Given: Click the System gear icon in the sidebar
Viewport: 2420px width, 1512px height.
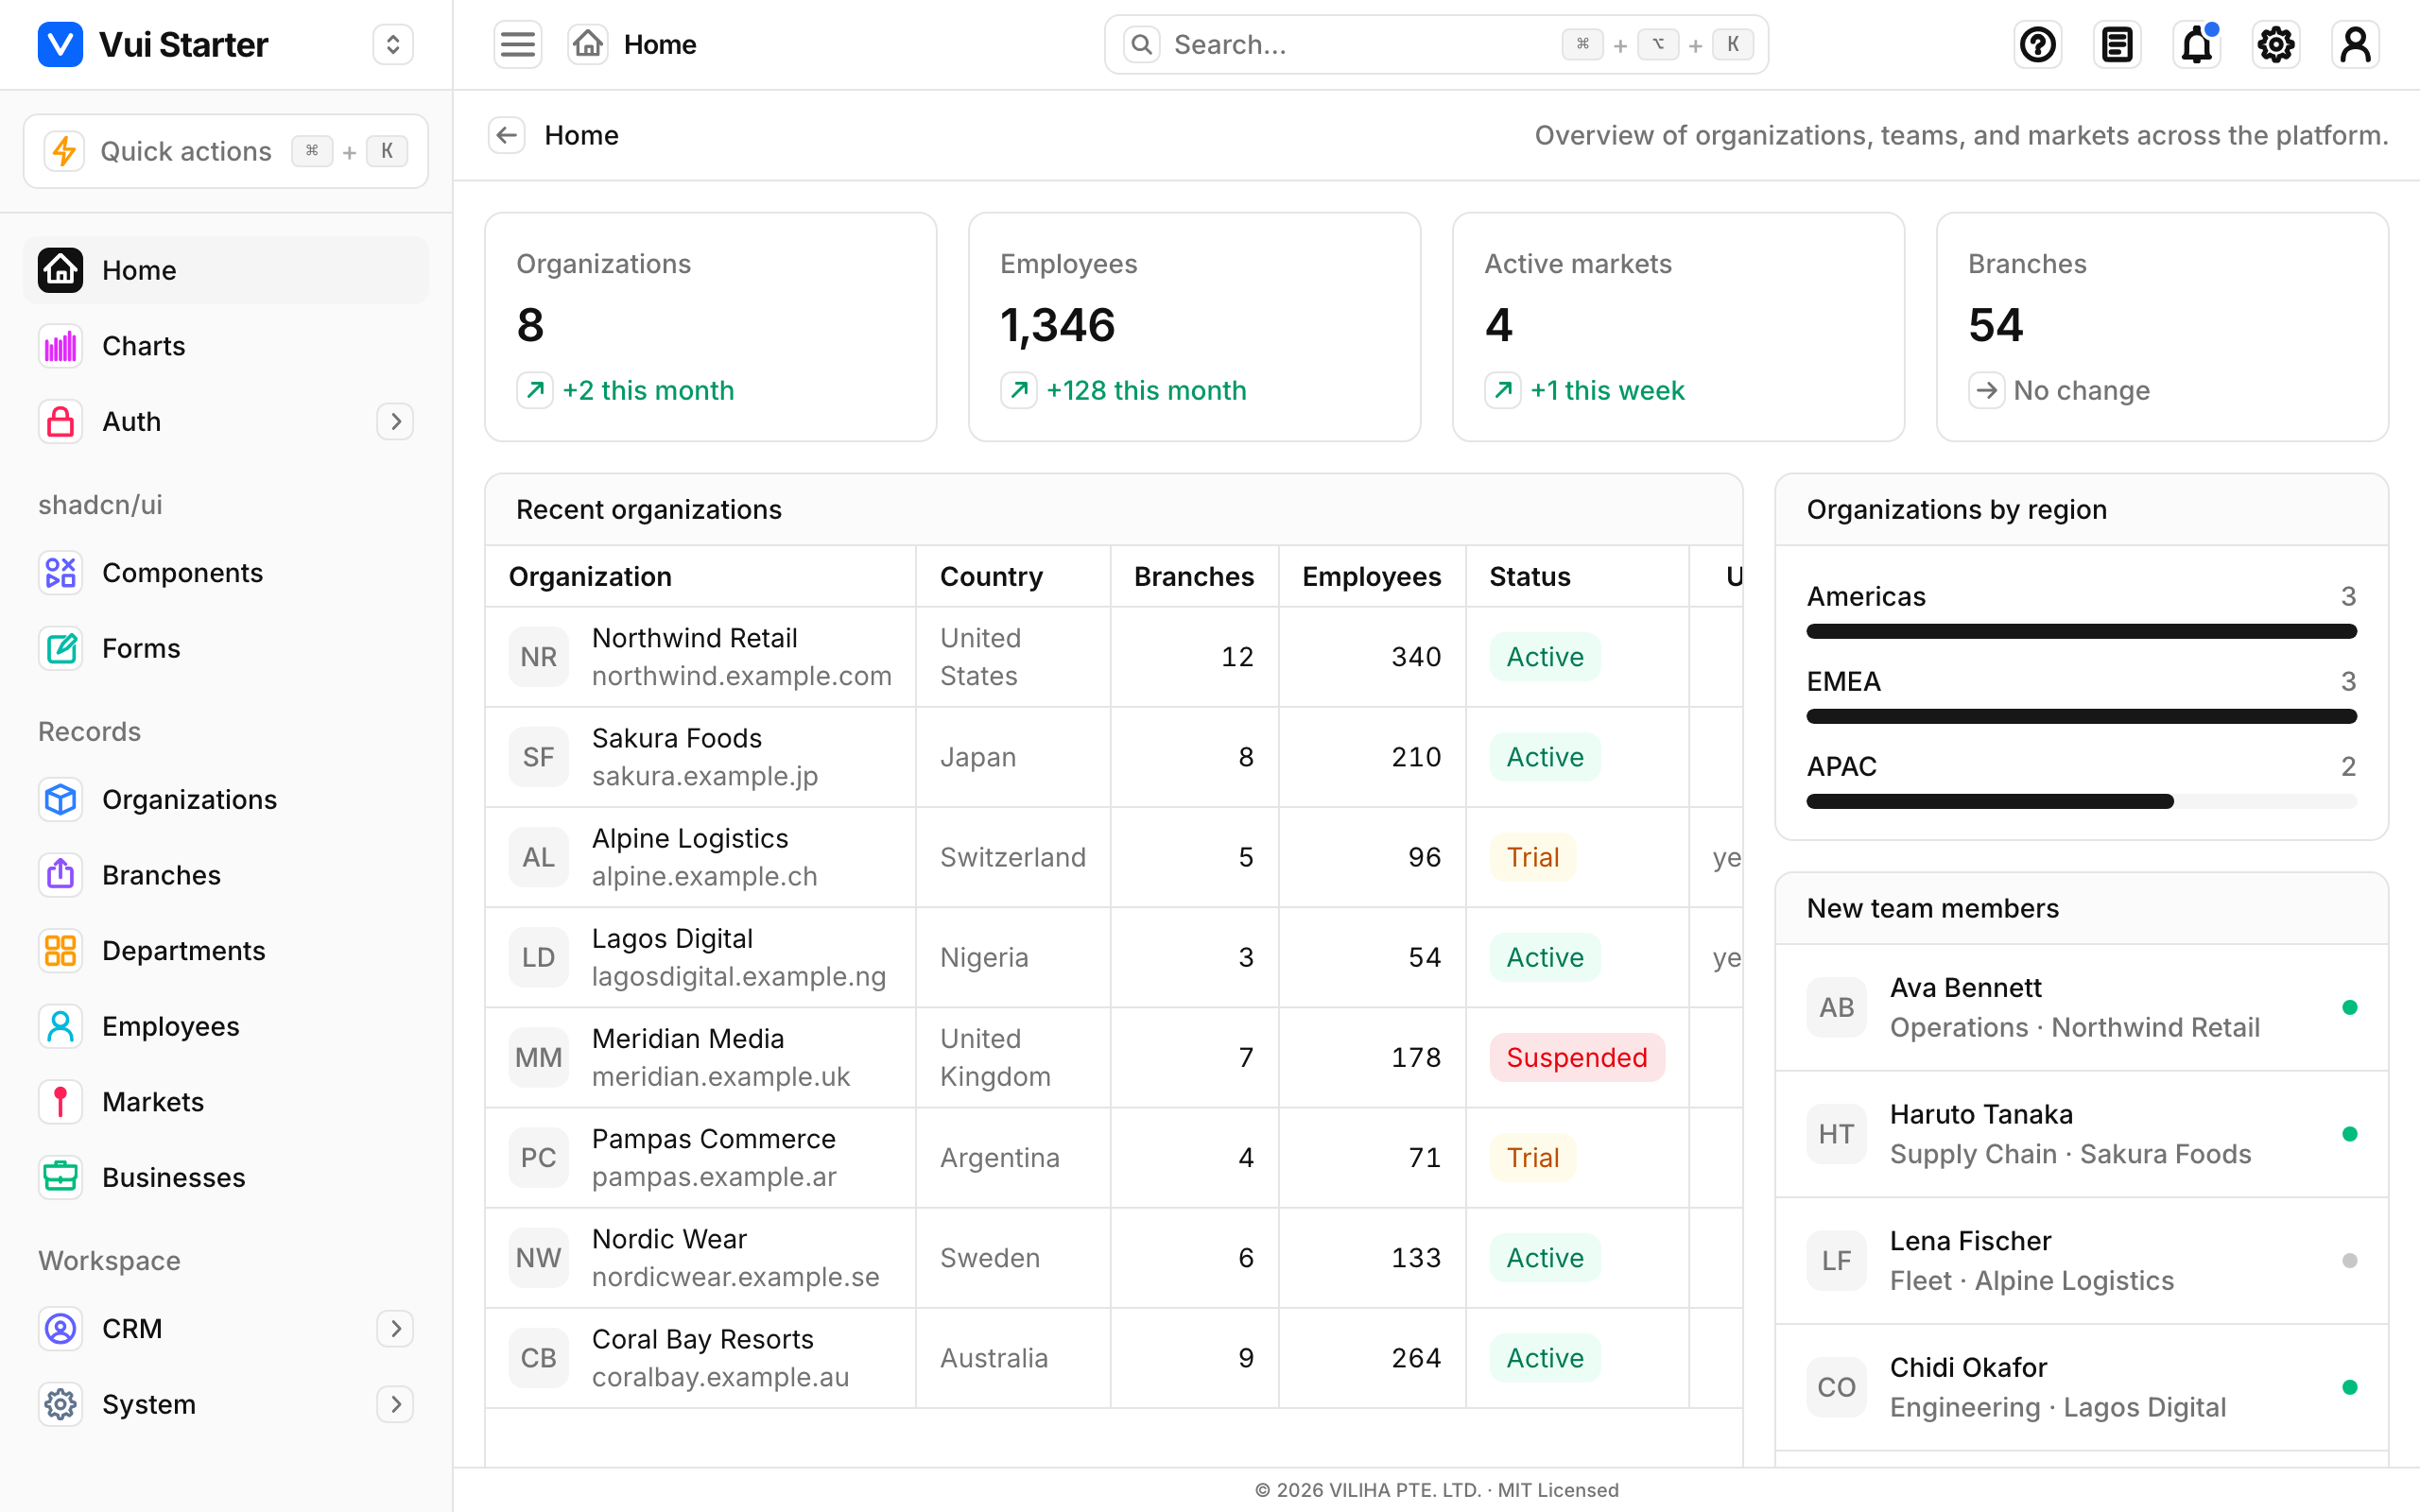Looking at the screenshot, I should [x=60, y=1404].
